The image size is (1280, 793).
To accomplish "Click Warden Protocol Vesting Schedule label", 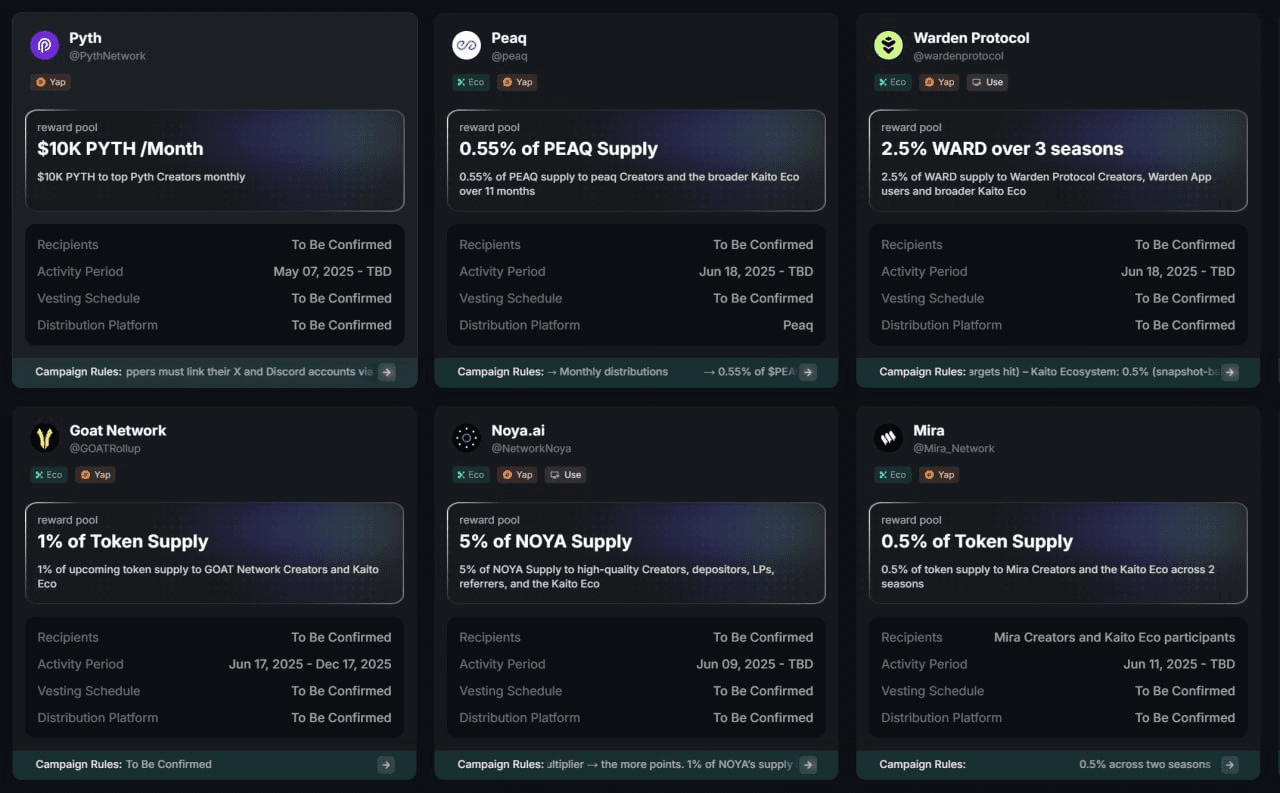I will (932, 299).
